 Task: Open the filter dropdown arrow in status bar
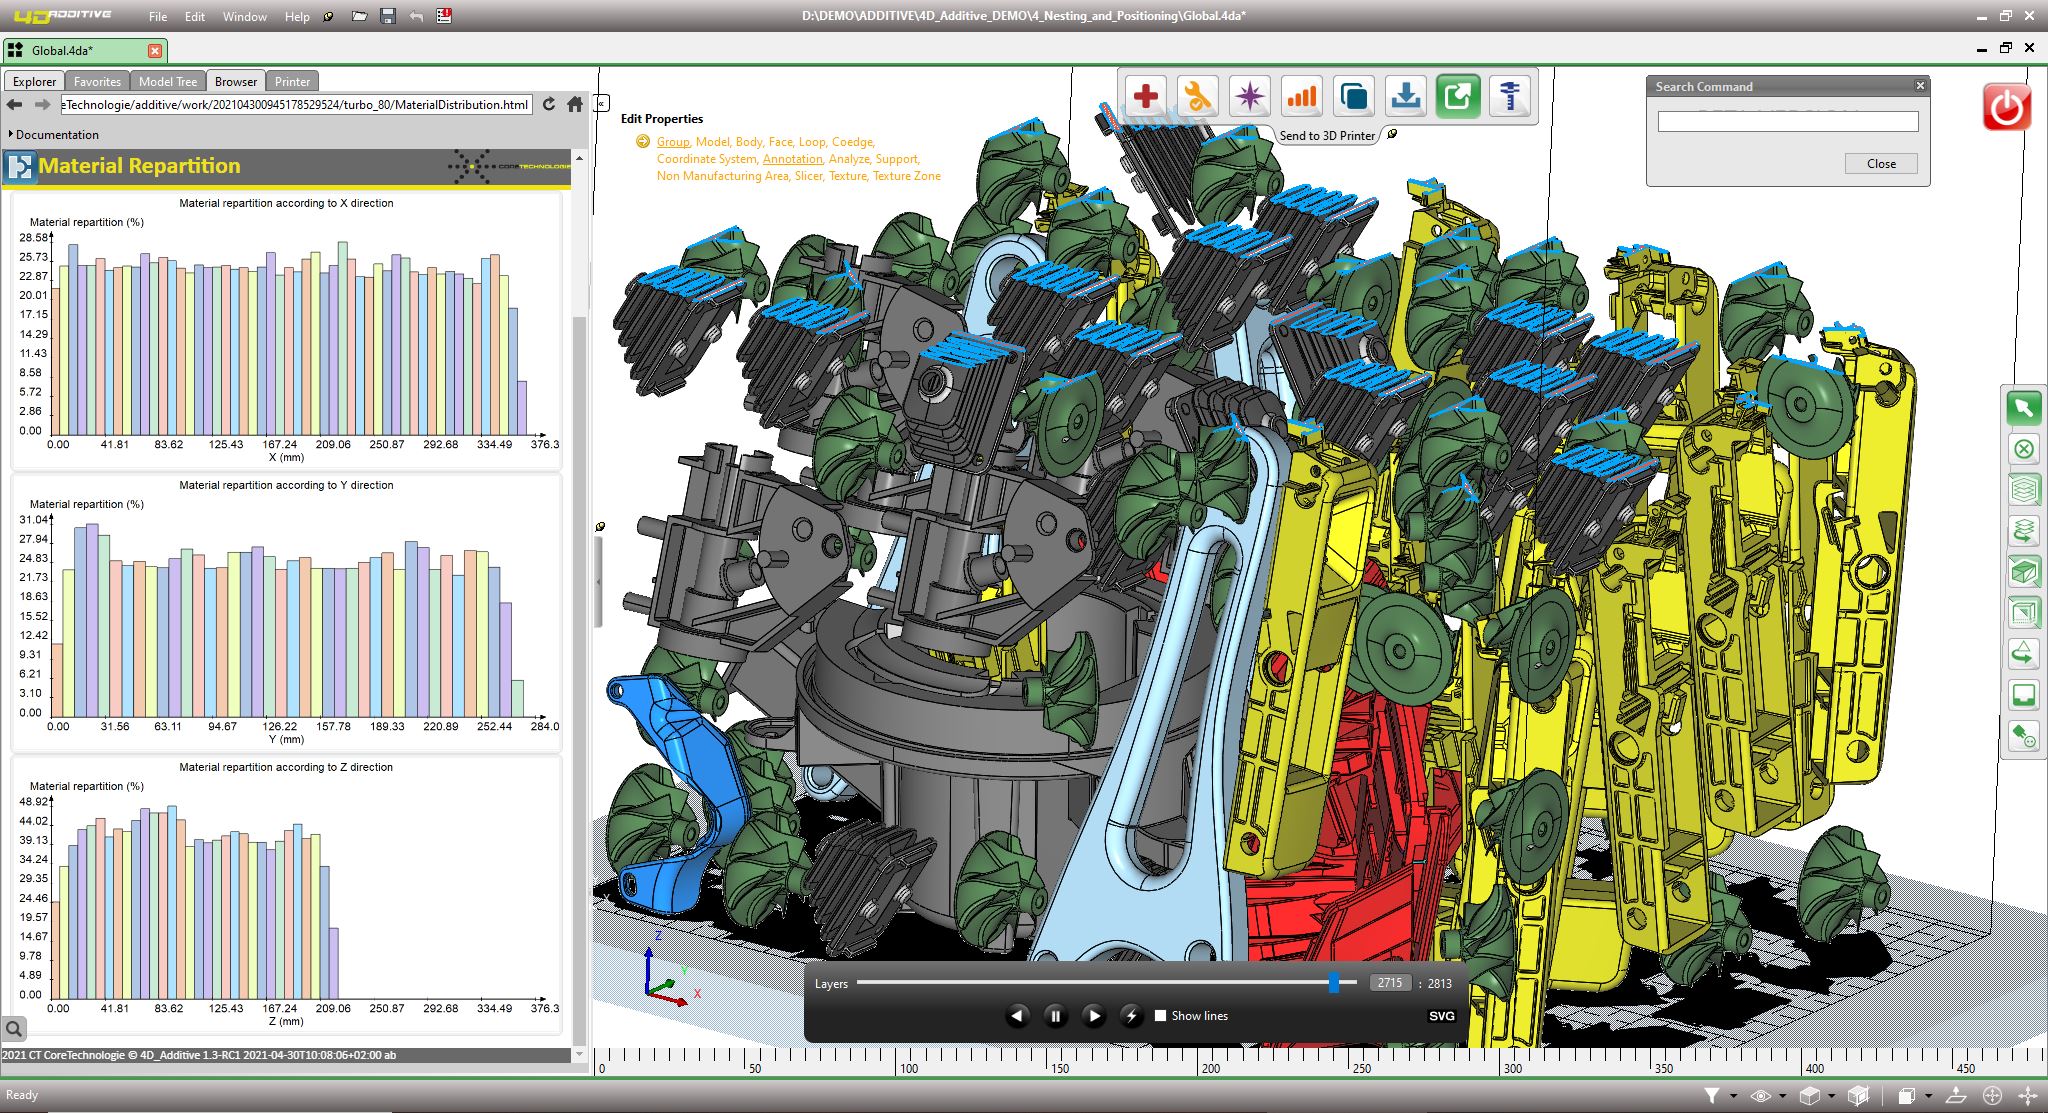click(x=1733, y=1096)
